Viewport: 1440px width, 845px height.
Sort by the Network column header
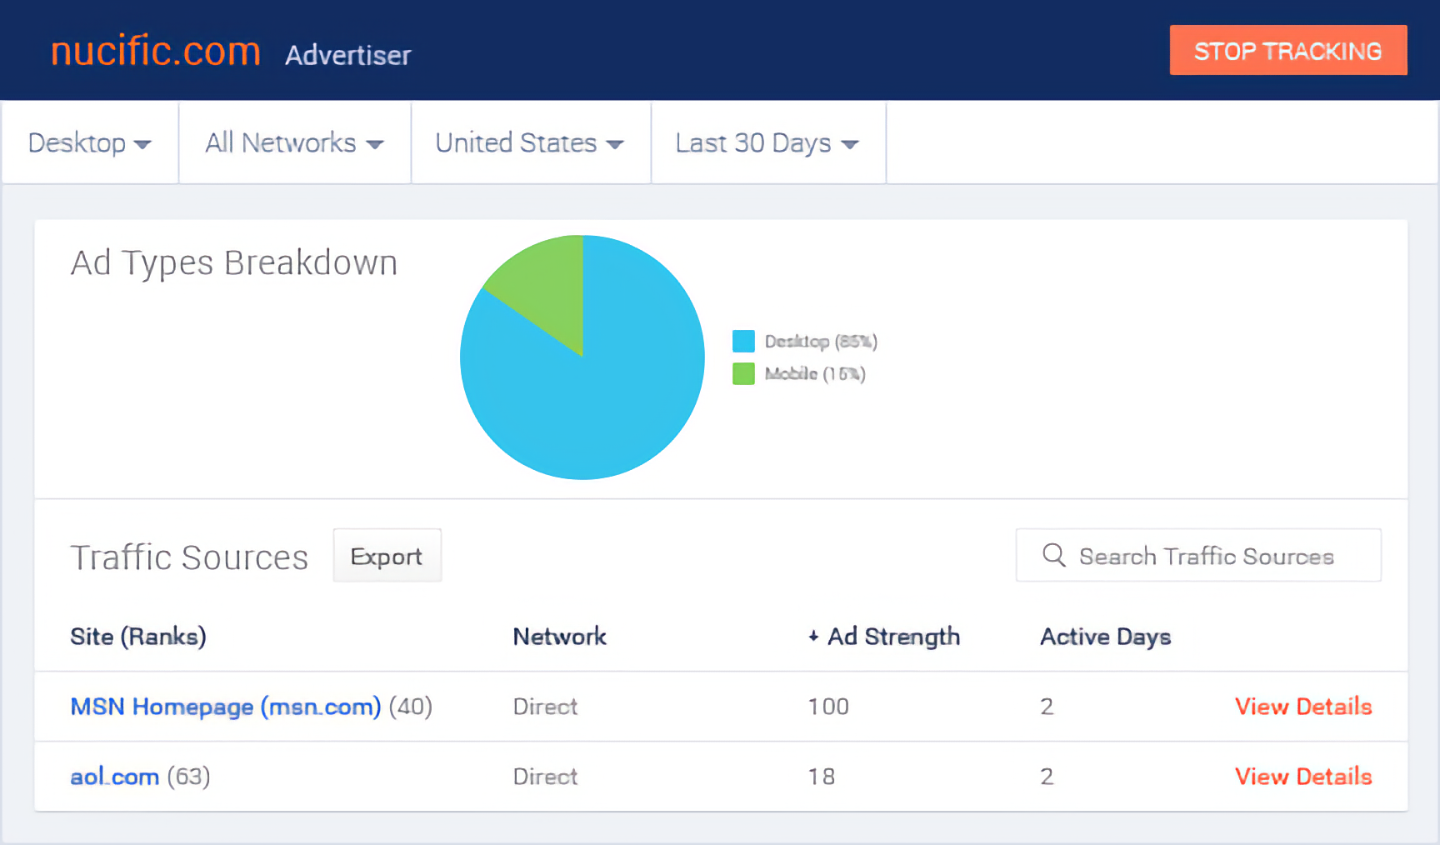(x=559, y=637)
